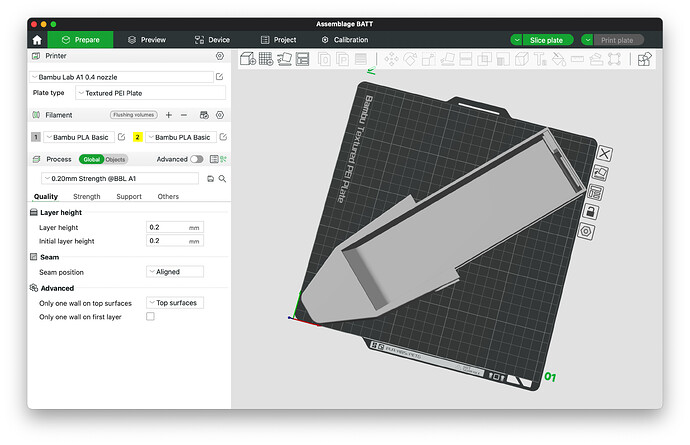Switch process scope to Global
690x445 pixels.
(x=92, y=159)
